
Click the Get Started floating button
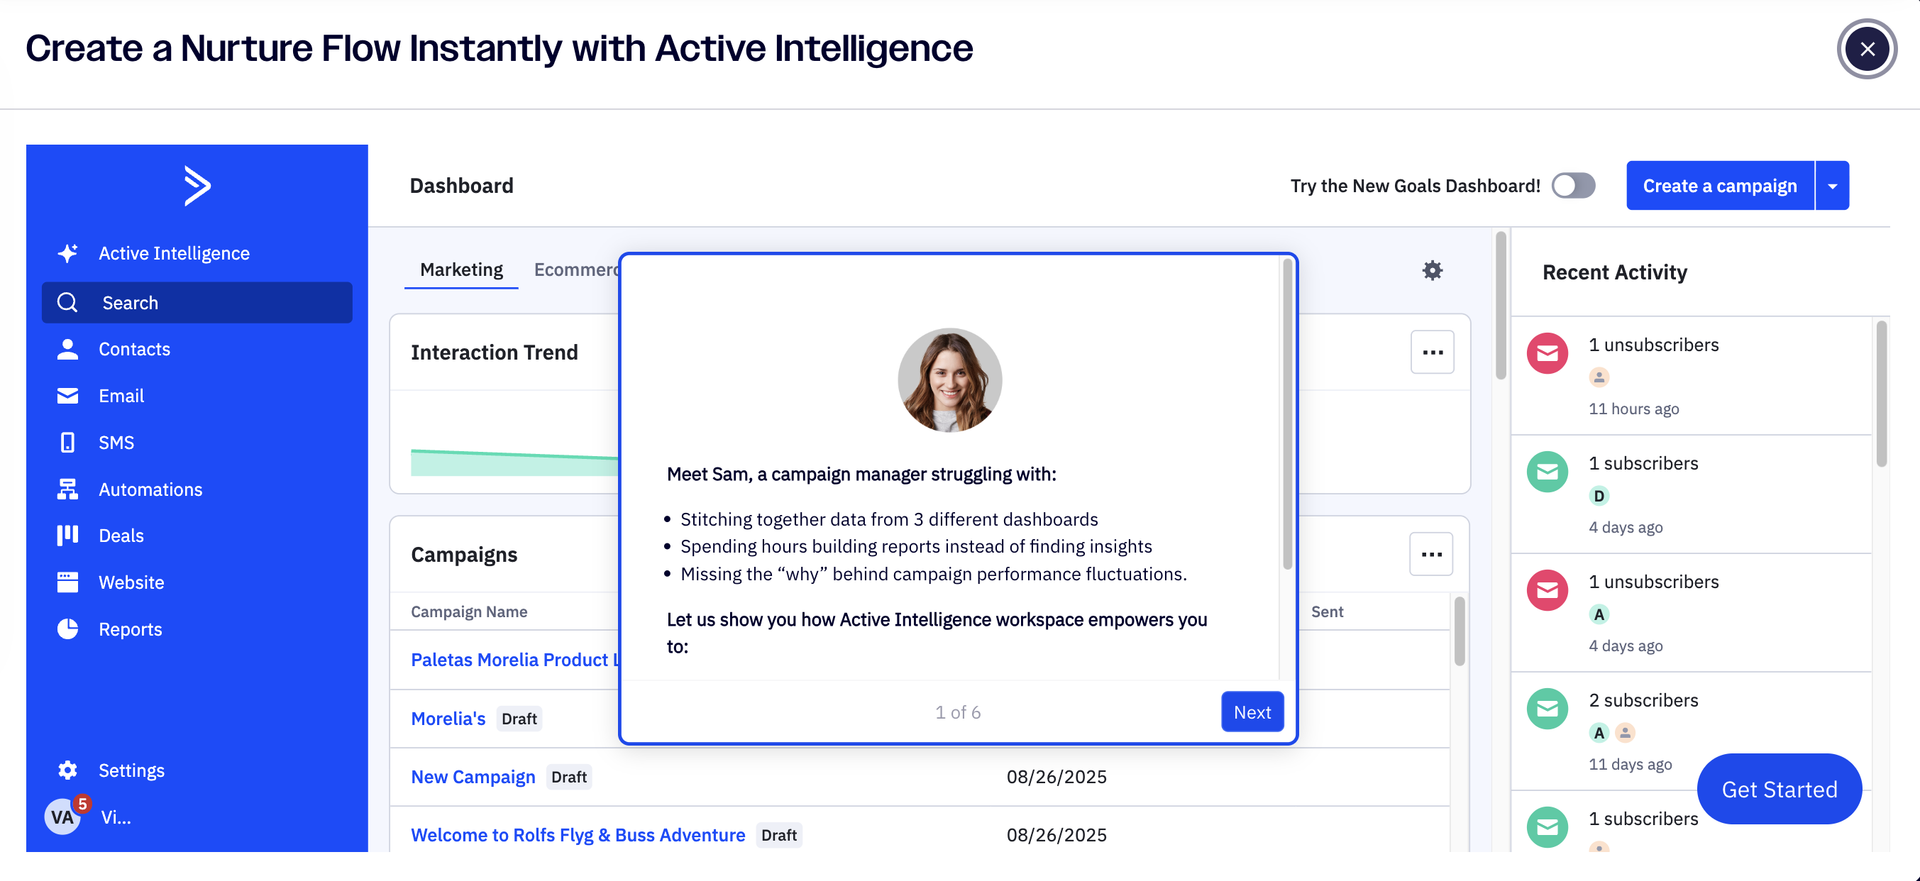tap(1778, 789)
